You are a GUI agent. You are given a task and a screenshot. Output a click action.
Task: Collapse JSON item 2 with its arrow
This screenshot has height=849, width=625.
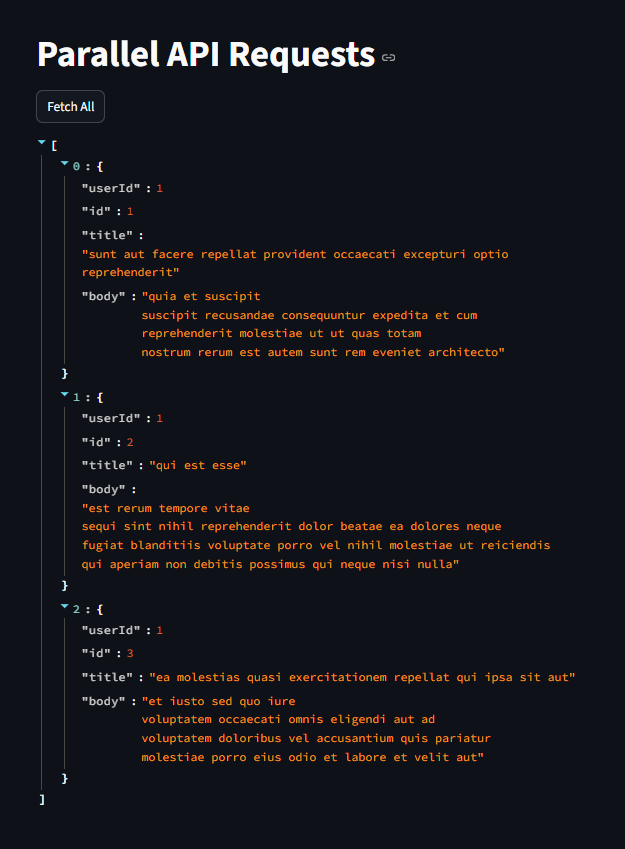click(64, 606)
